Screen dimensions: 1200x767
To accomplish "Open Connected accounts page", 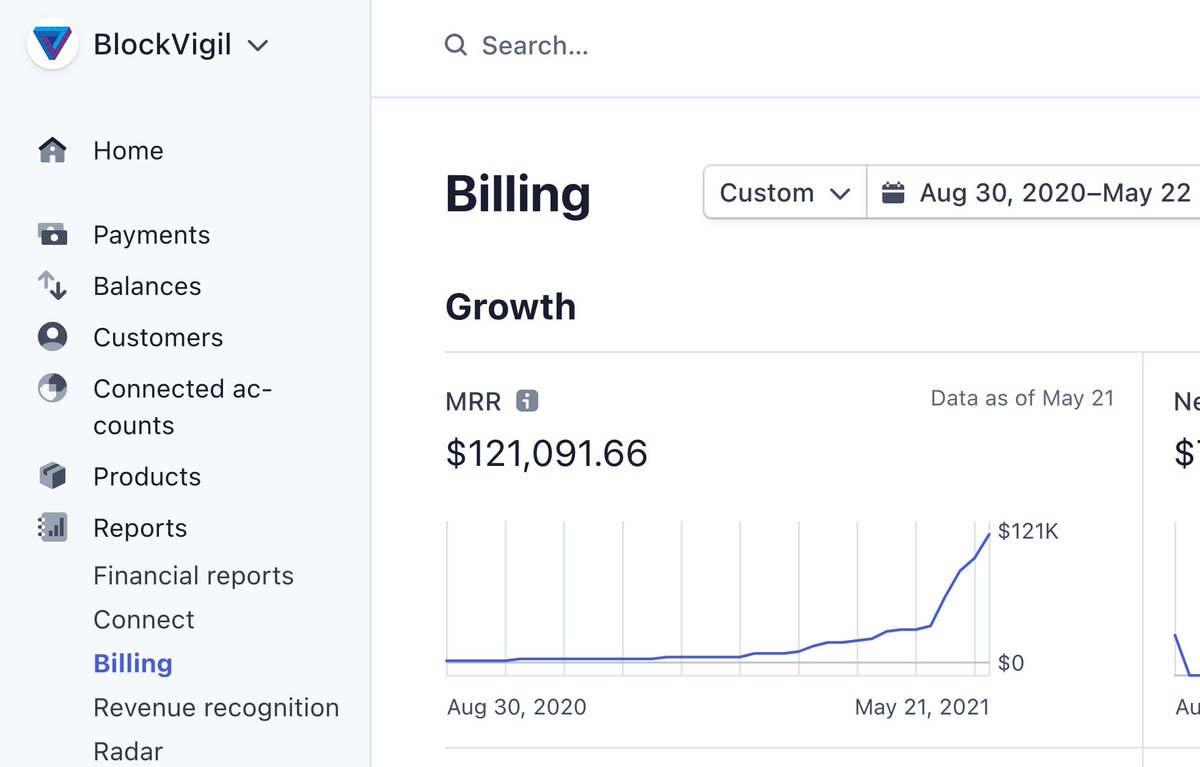I will 183,407.
